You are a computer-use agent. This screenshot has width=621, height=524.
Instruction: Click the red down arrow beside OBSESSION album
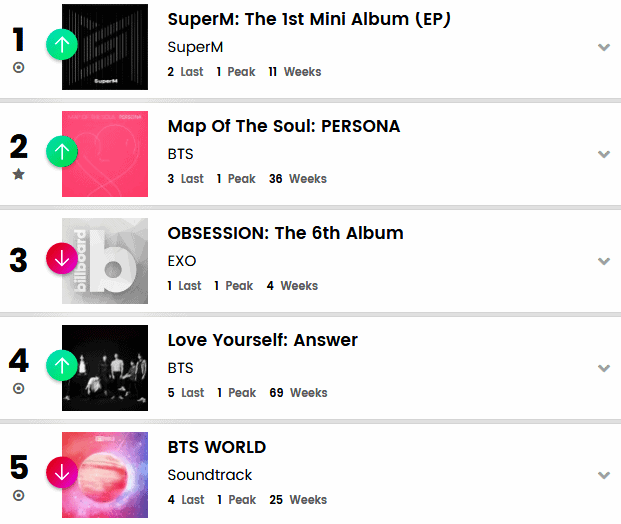point(62,259)
